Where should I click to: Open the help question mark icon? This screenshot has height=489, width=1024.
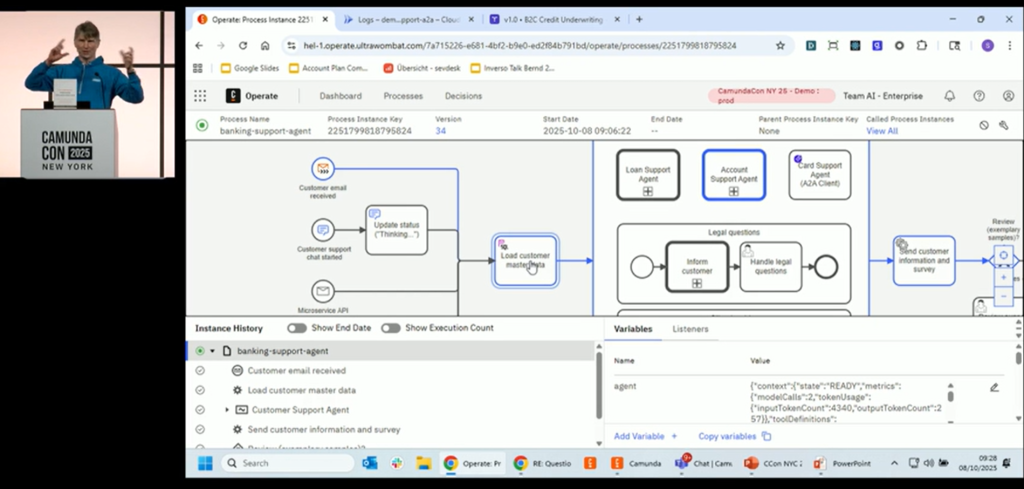click(979, 96)
